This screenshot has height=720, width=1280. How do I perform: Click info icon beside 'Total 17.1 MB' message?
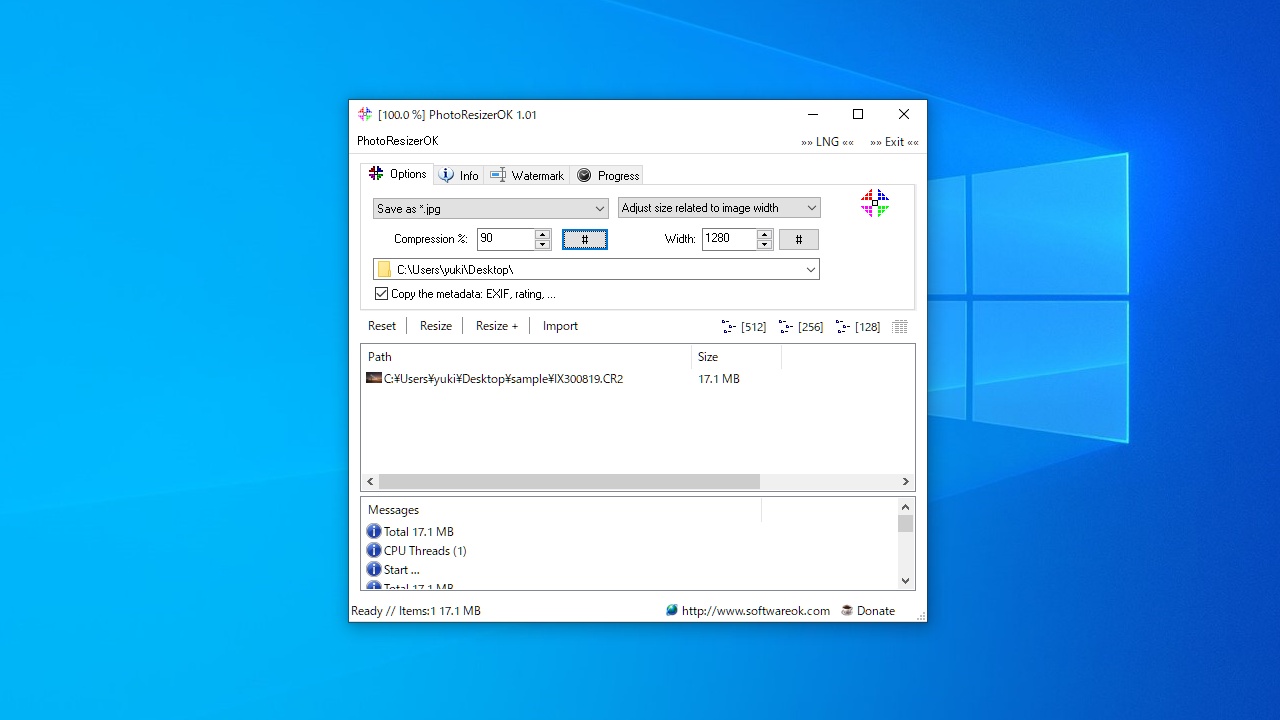[x=374, y=531]
